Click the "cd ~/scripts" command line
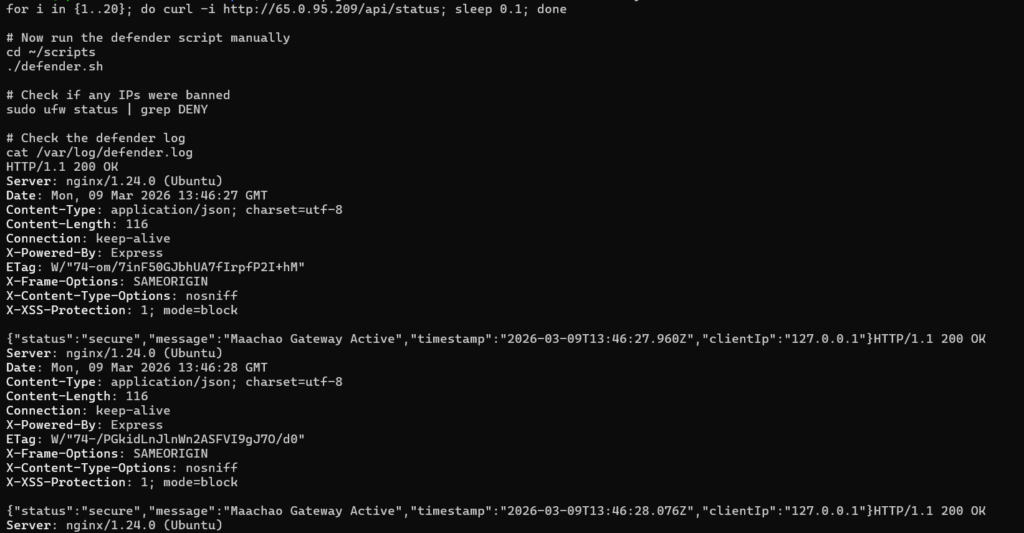1024x533 pixels. click(51, 52)
